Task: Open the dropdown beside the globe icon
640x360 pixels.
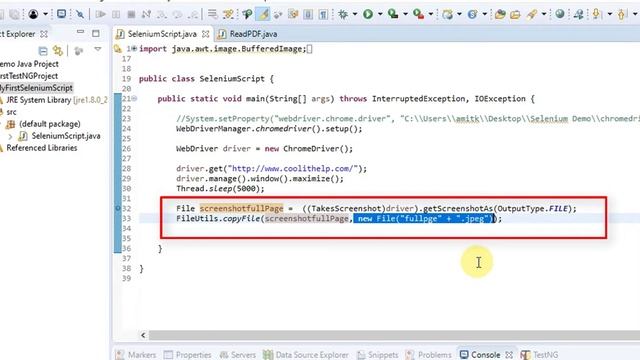Action: 460,15
